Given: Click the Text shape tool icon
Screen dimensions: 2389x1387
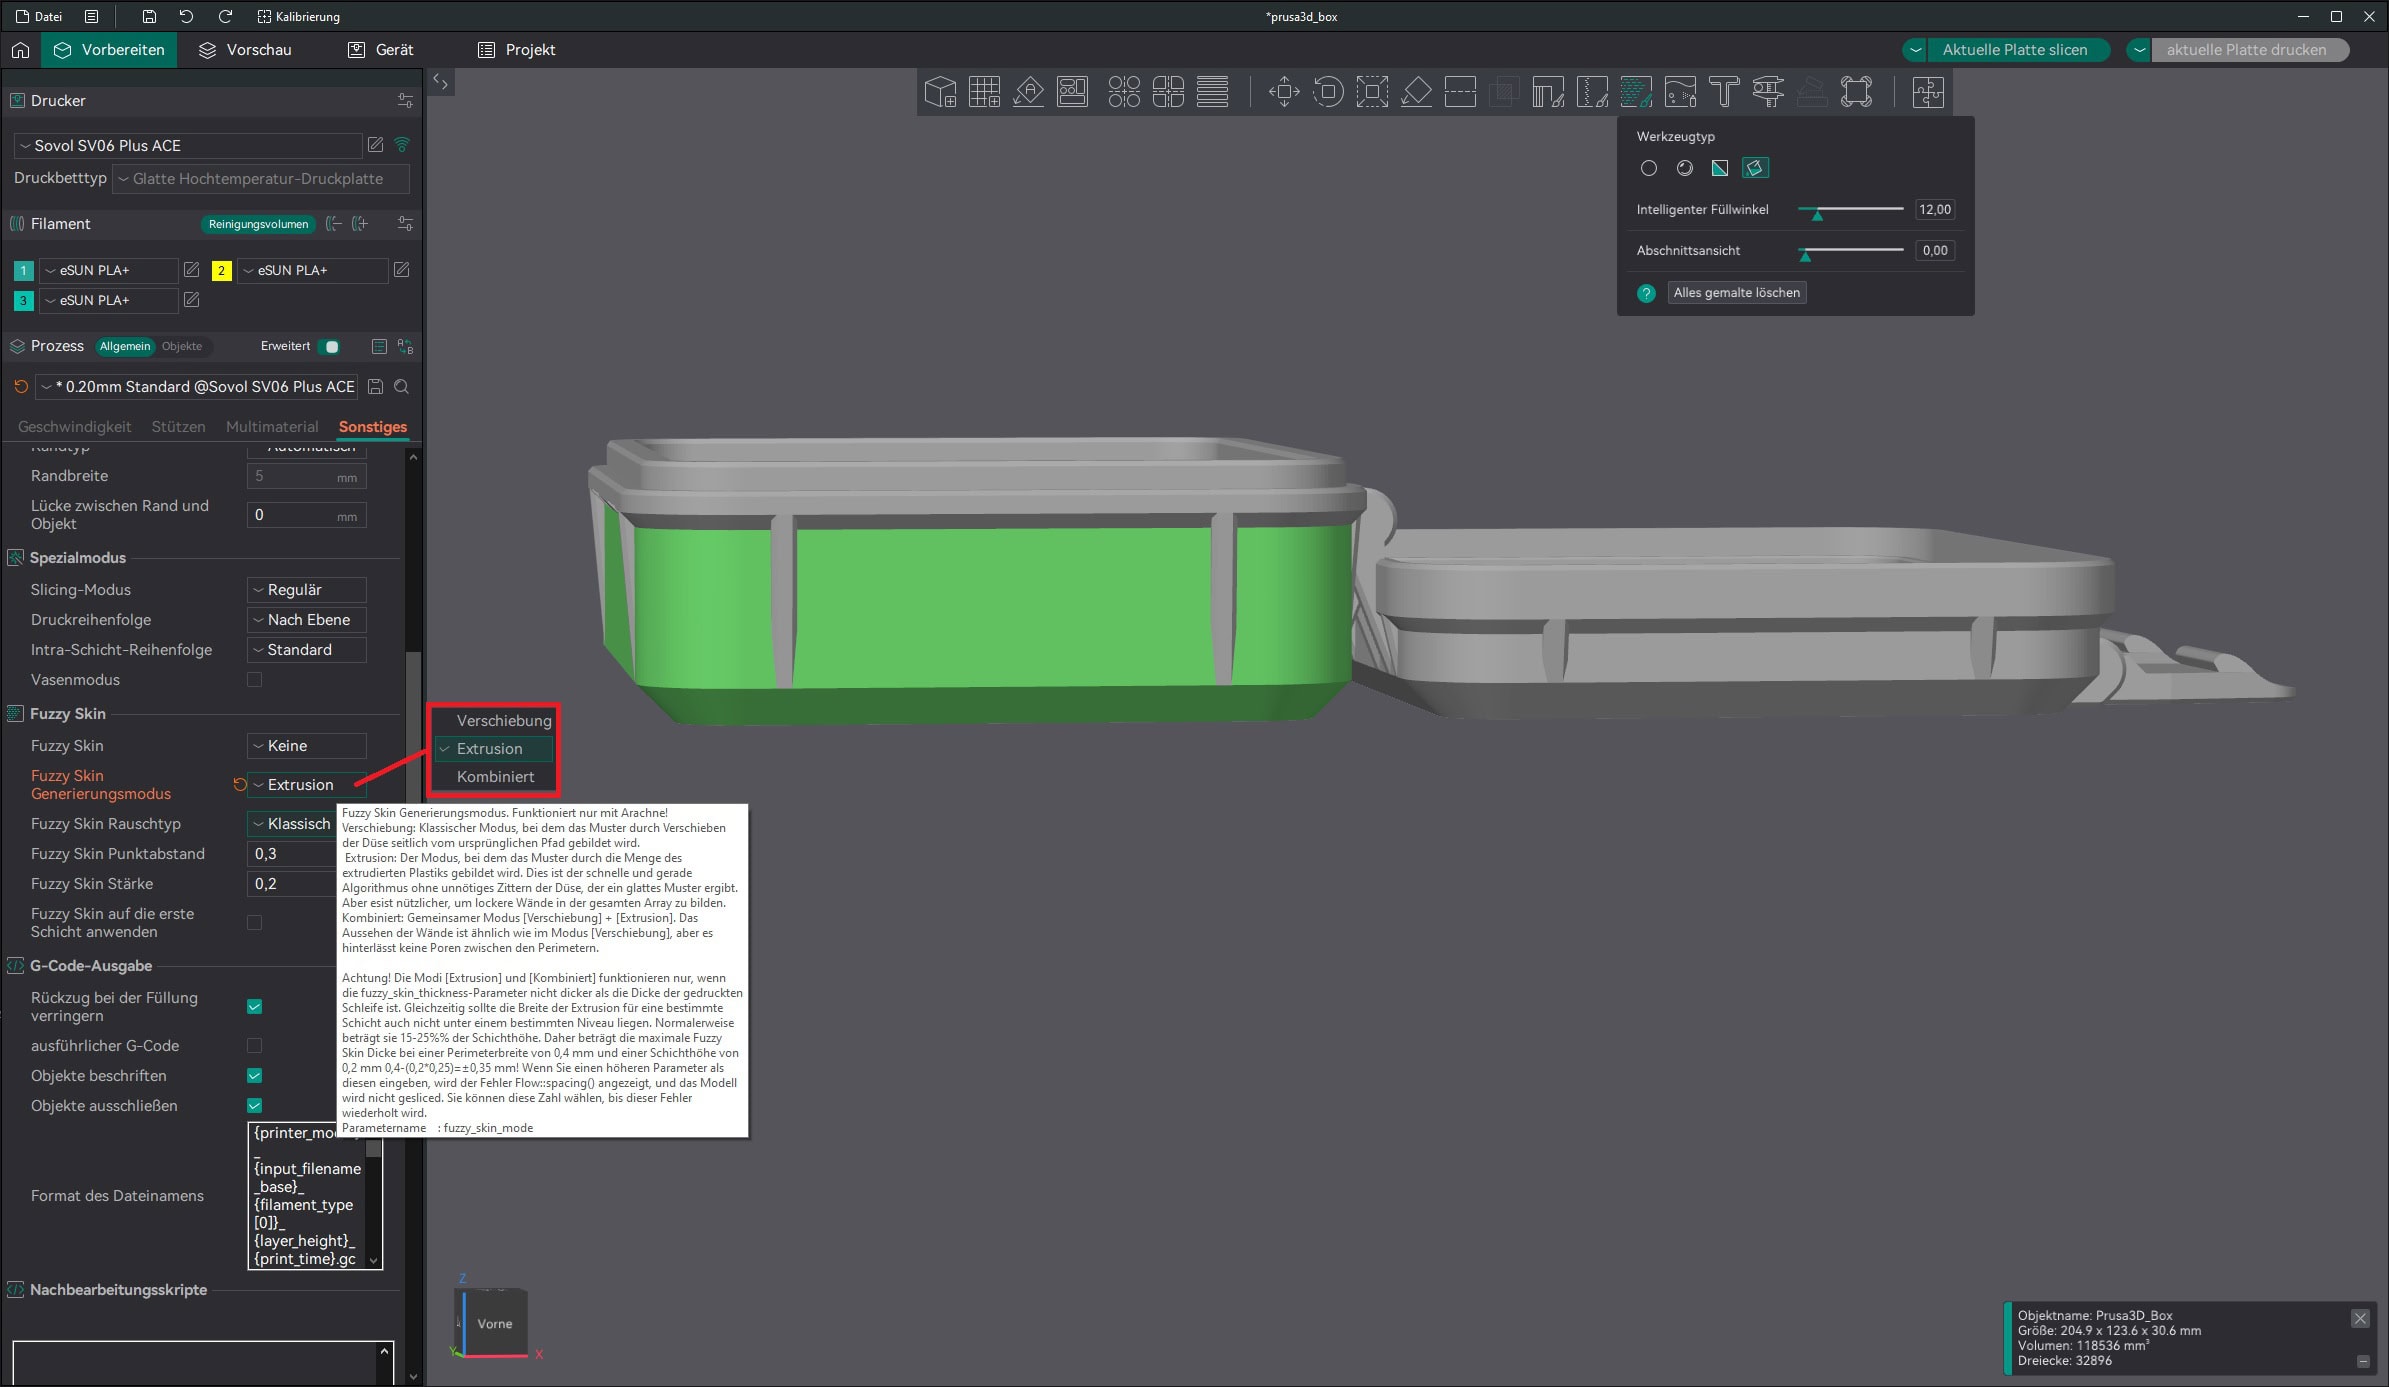Looking at the screenshot, I should (x=1724, y=92).
